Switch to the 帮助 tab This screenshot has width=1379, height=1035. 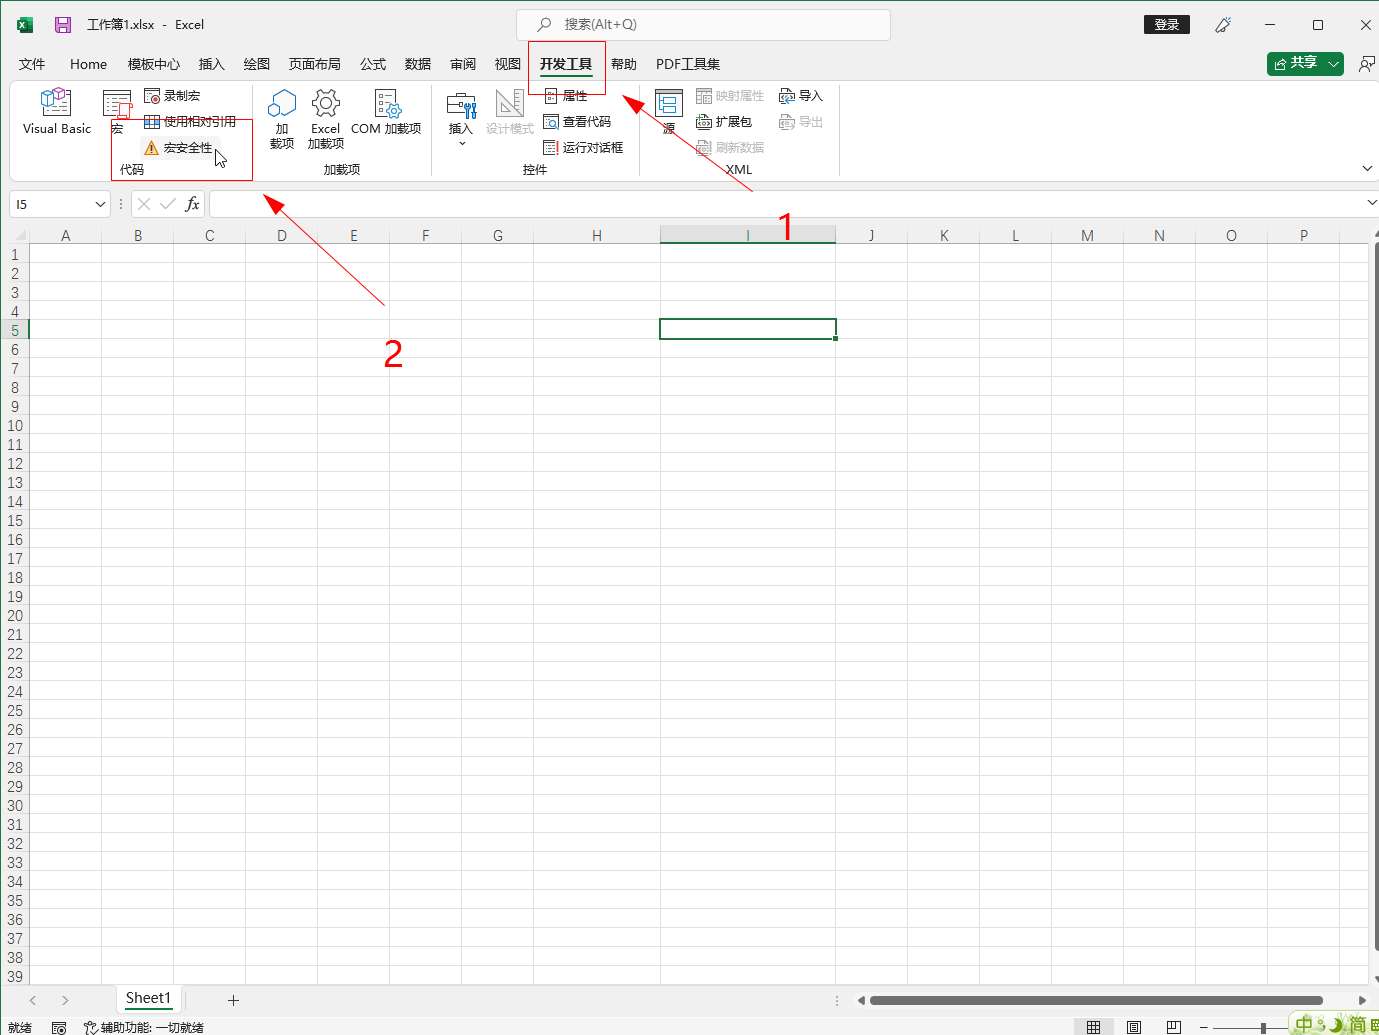tap(624, 64)
